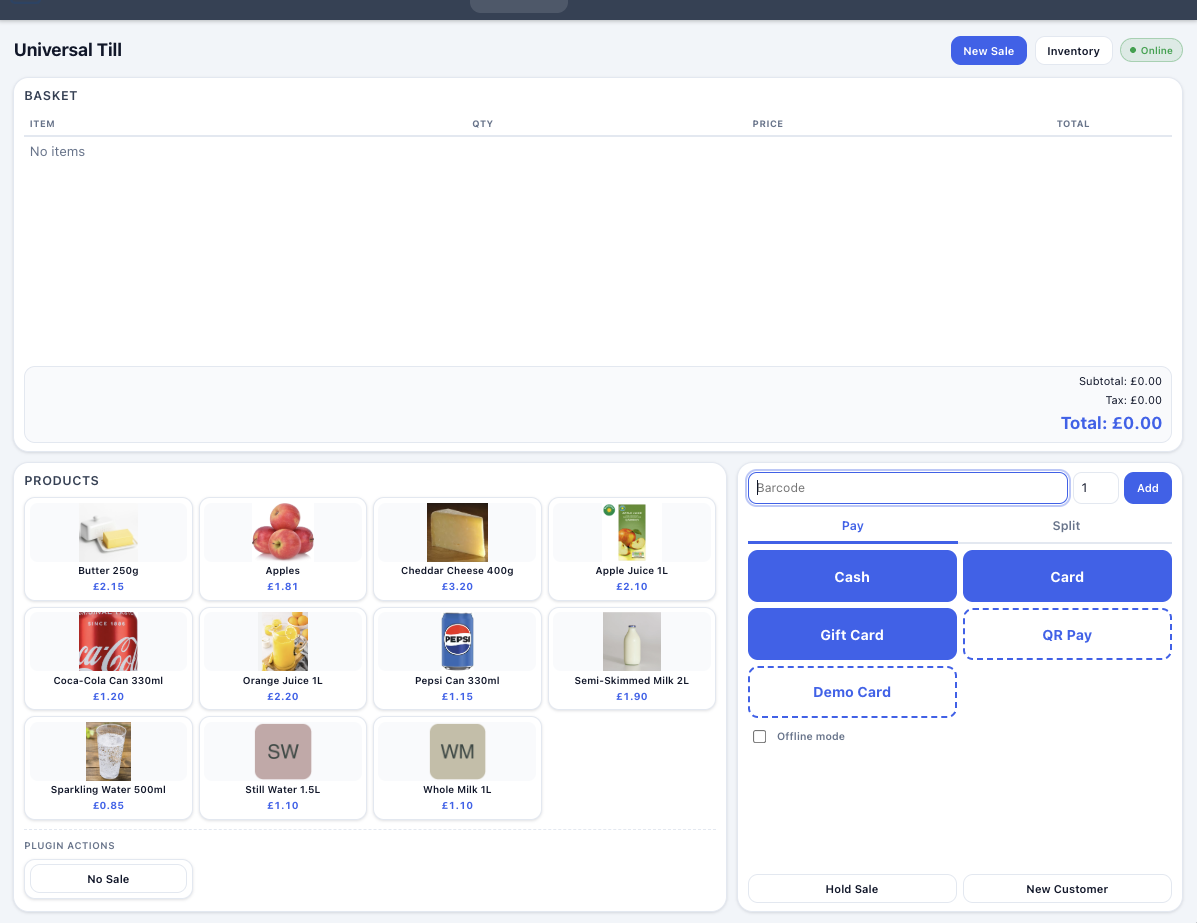Add Sparkling Water 500ml to basket
Viewport: 1197px width, 923px height.
click(108, 767)
